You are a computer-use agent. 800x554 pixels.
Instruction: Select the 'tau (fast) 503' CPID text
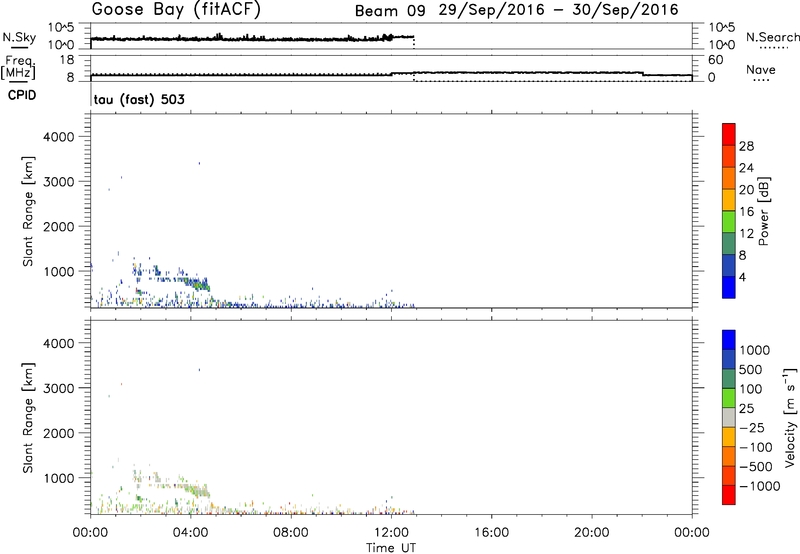click(x=139, y=99)
